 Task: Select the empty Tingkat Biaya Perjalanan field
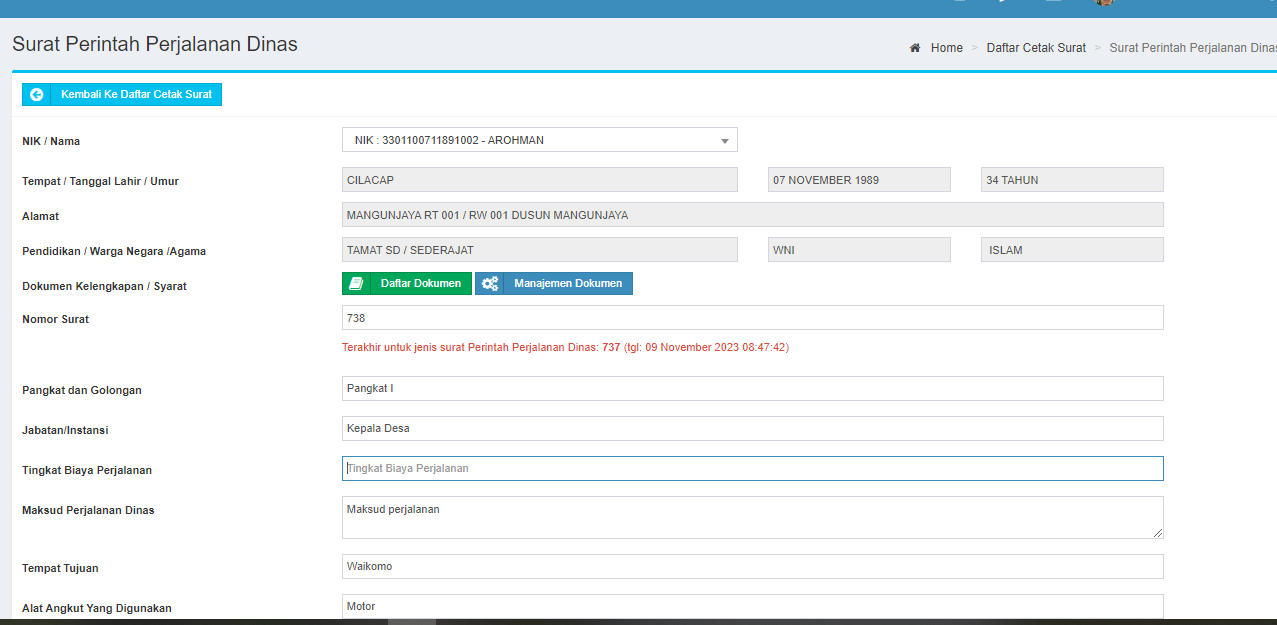(752, 468)
